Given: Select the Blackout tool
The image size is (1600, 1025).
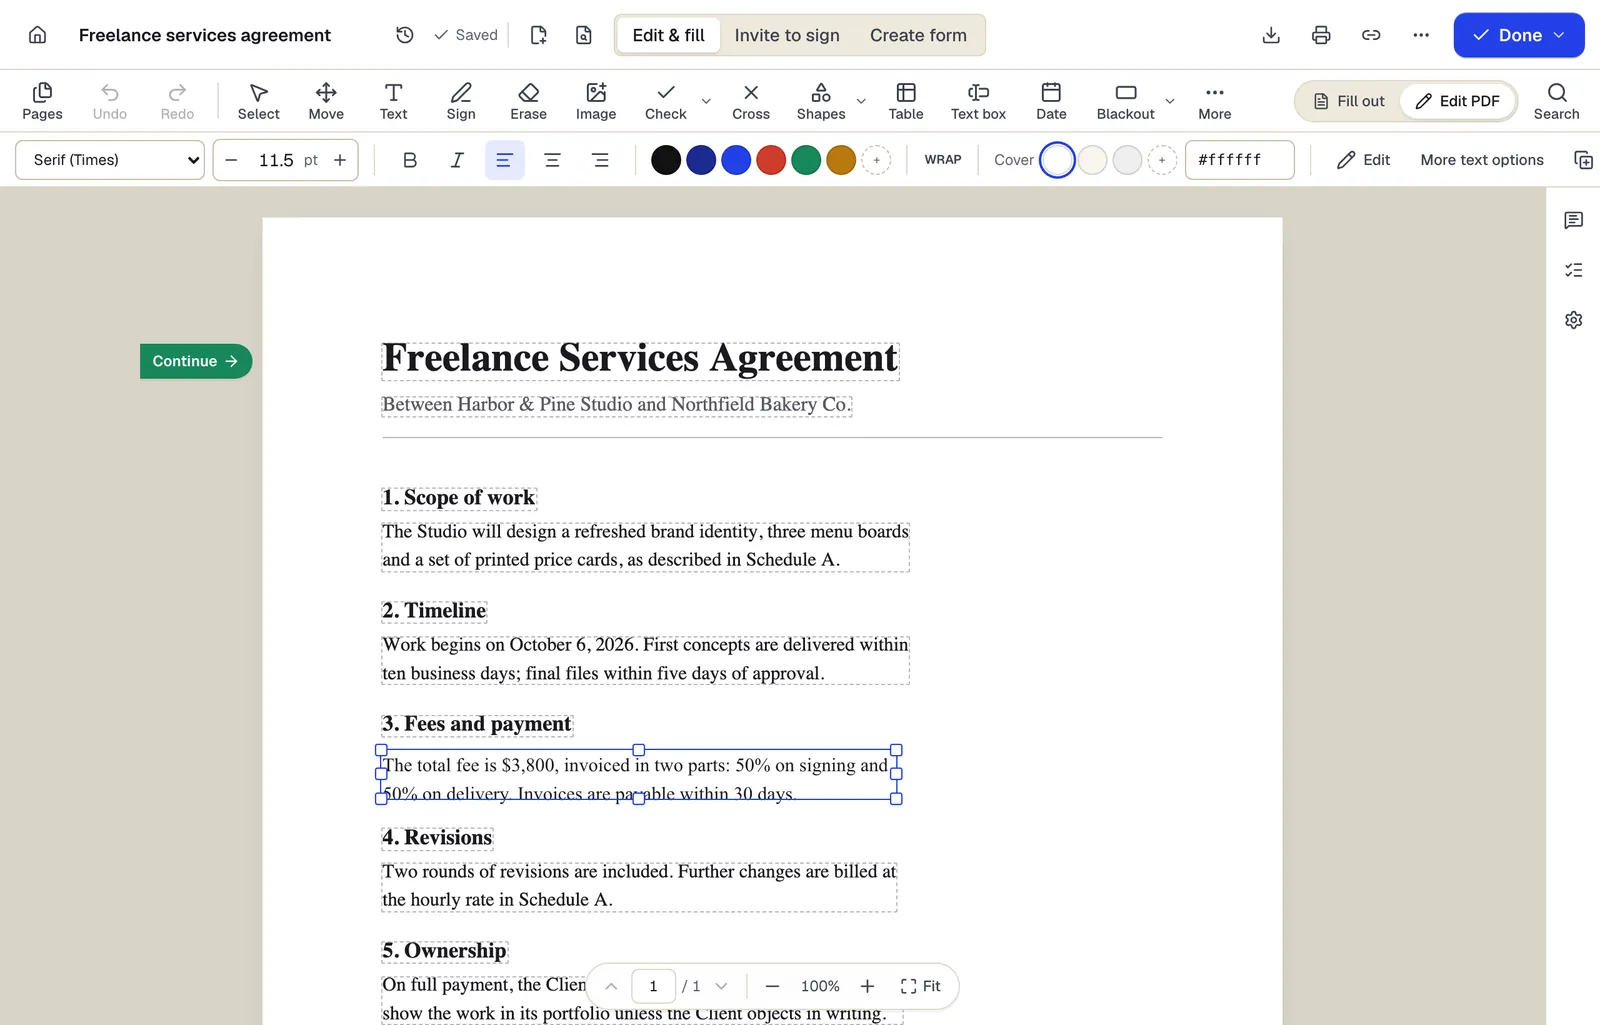Looking at the screenshot, I should point(1126,101).
